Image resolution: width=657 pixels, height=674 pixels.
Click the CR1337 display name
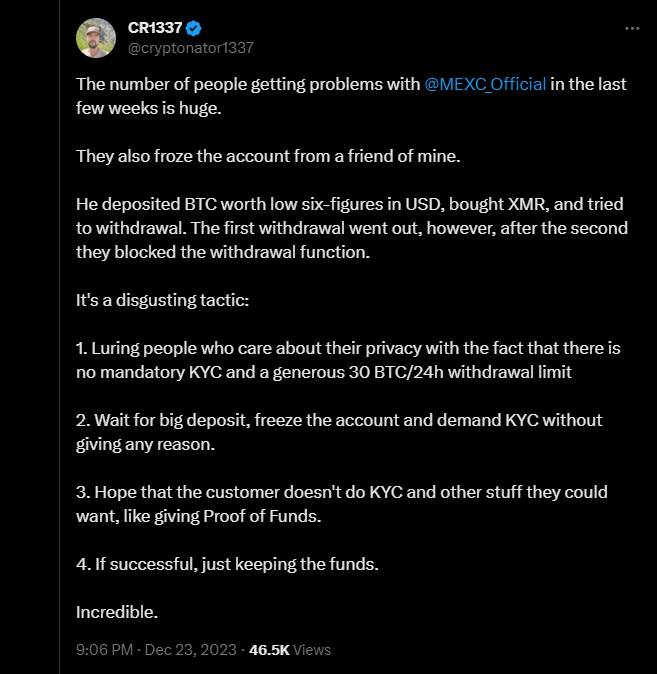click(155, 28)
